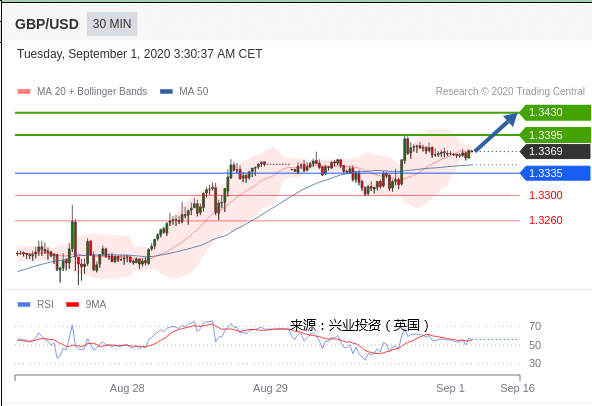Image resolution: width=592 pixels, height=406 pixels.
Task: Click the red 1.3260 support level label
Action: click(546, 220)
